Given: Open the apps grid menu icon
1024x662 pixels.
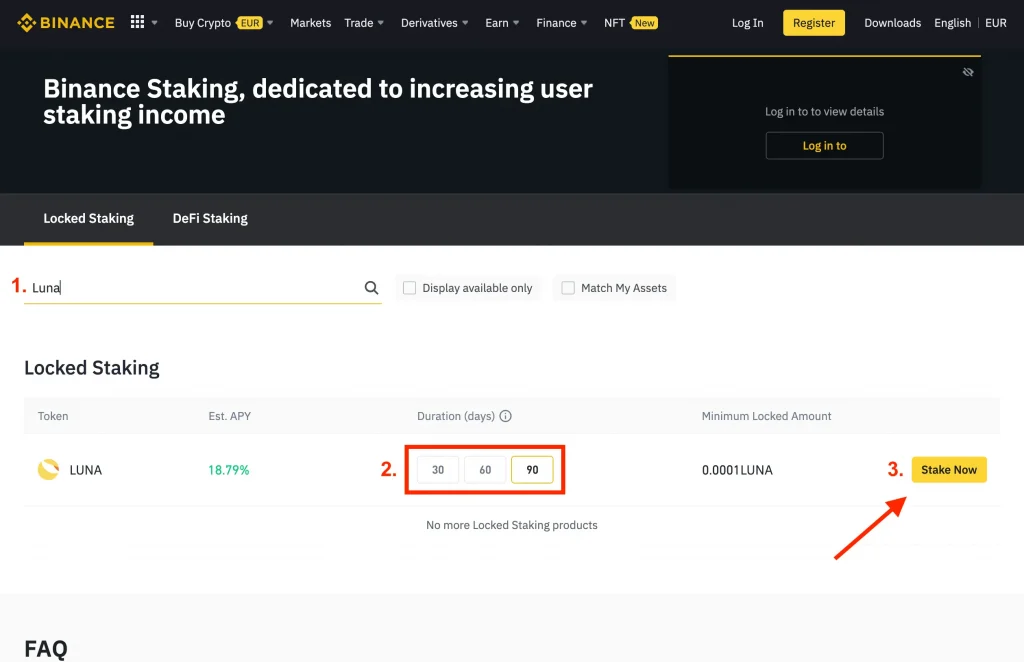Looking at the screenshot, I should pos(138,22).
